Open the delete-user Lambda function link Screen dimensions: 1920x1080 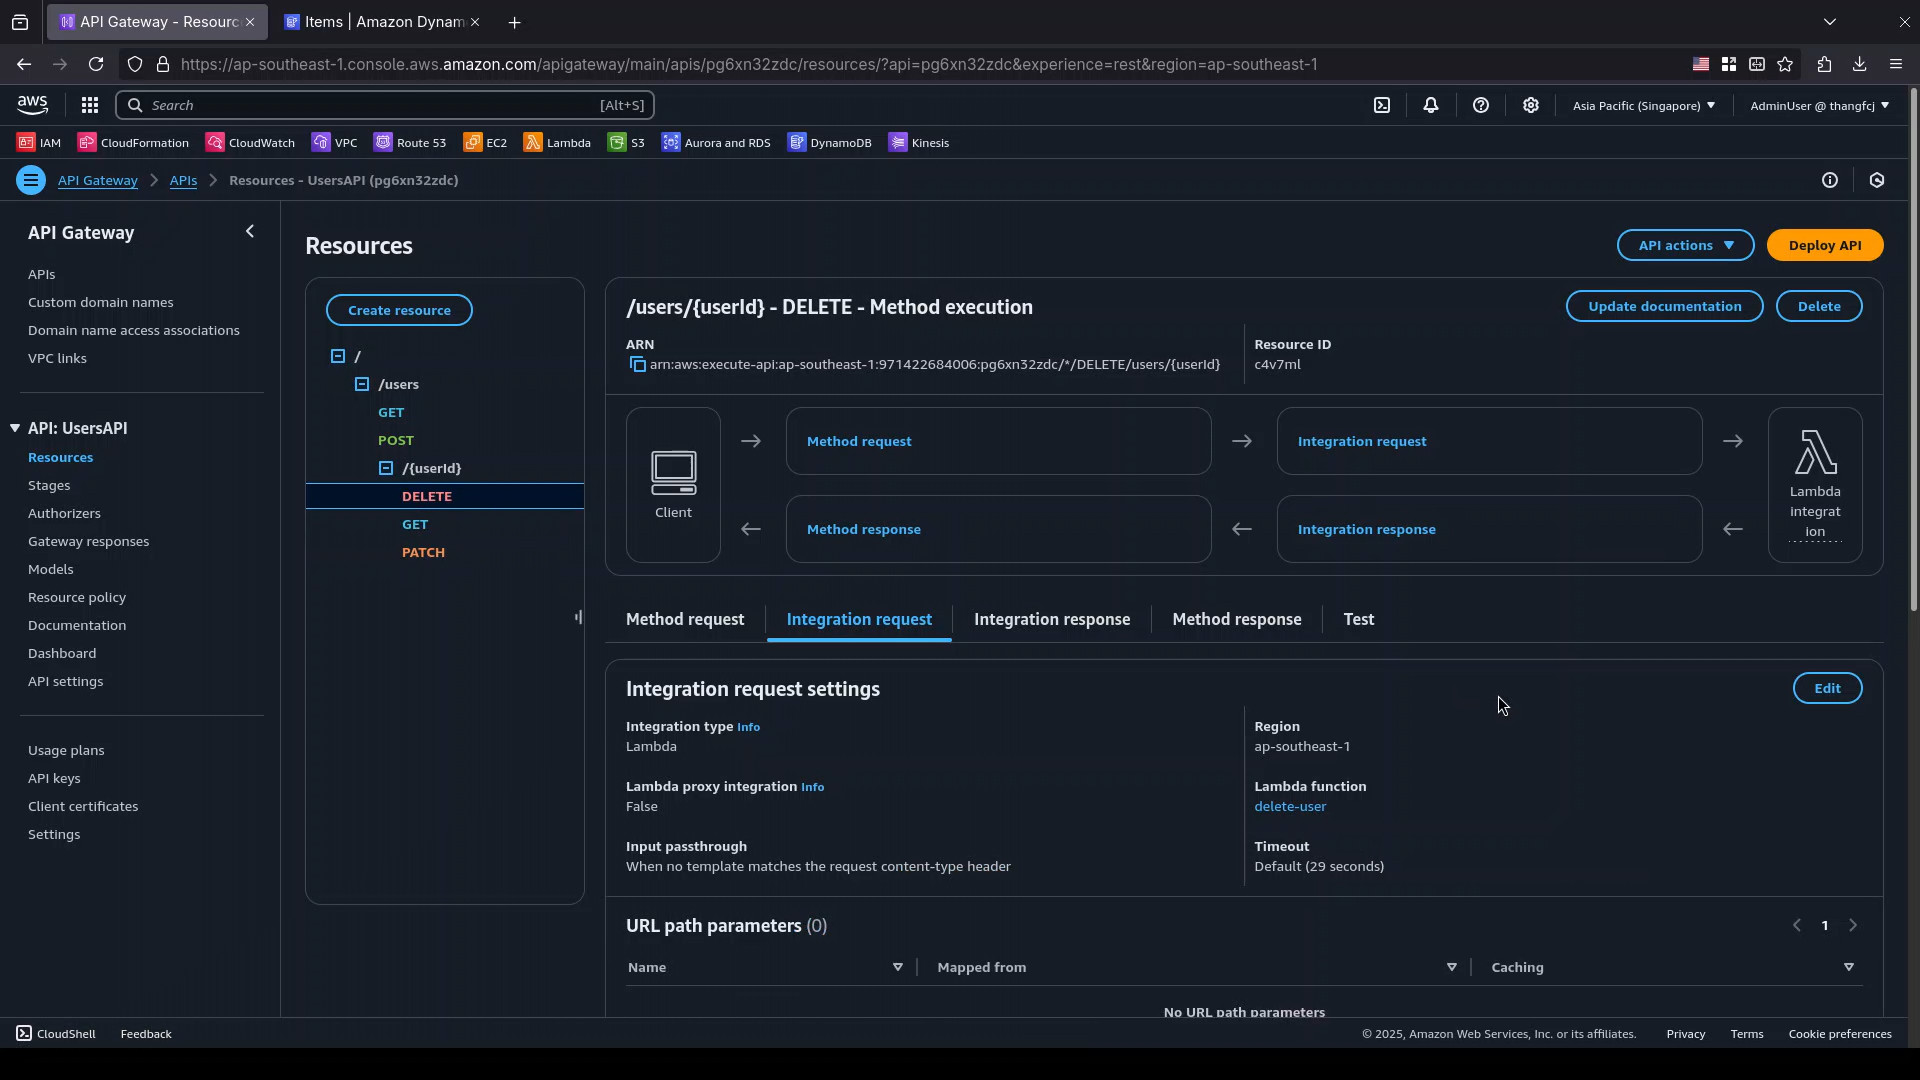(1290, 806)
